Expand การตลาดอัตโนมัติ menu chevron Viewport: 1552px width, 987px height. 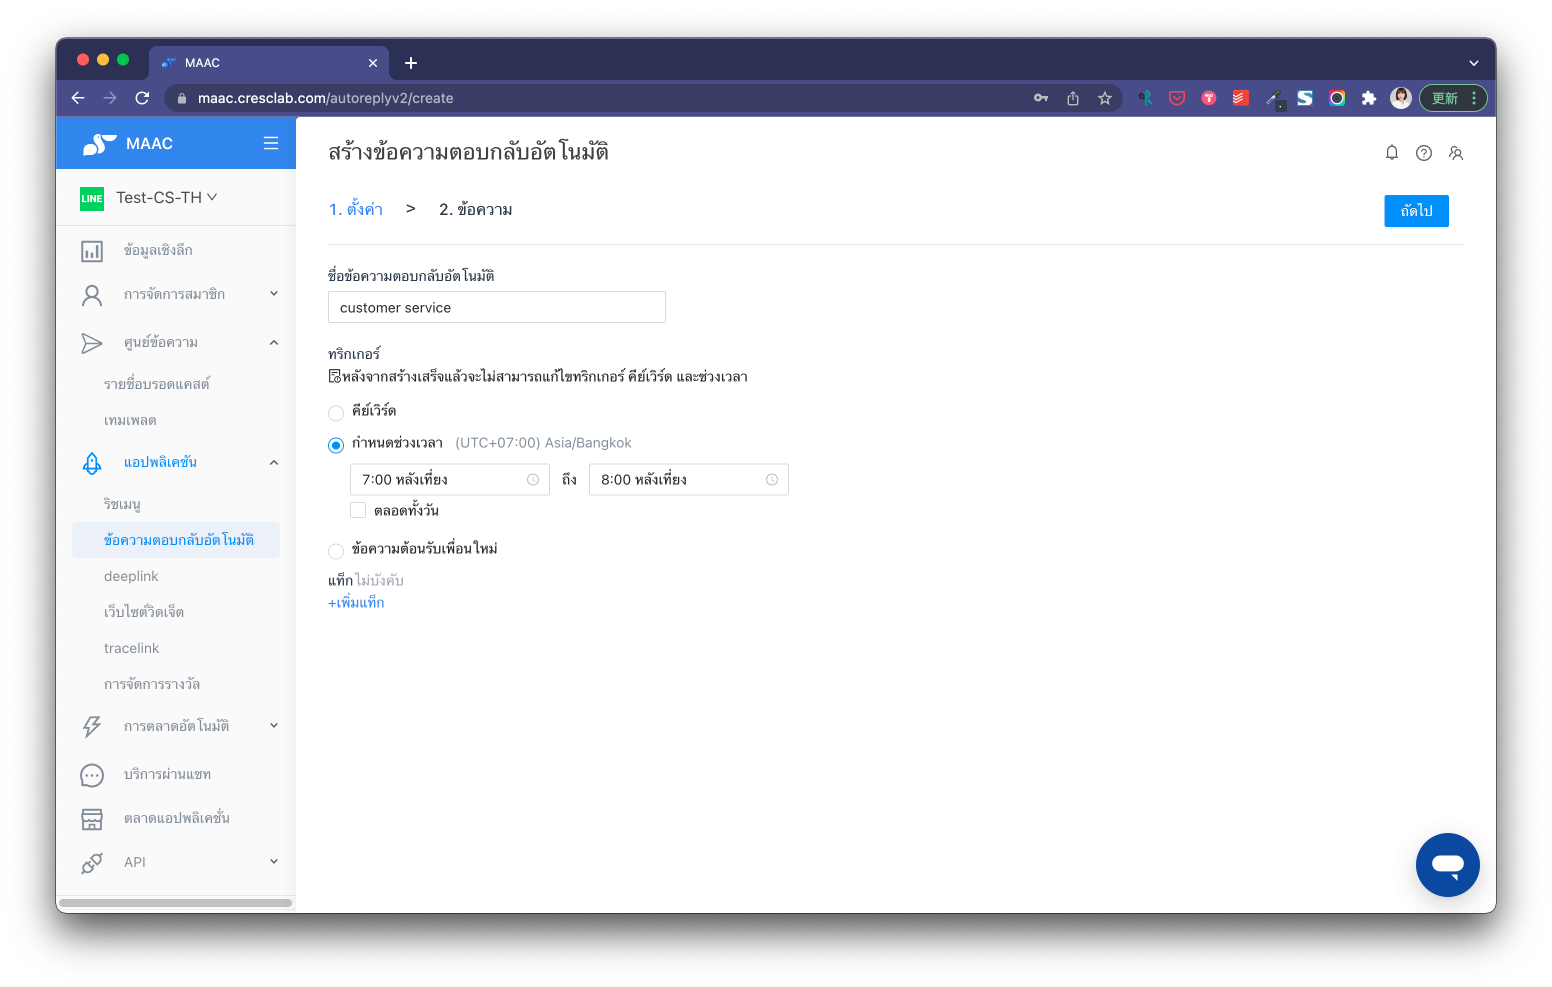274,726
